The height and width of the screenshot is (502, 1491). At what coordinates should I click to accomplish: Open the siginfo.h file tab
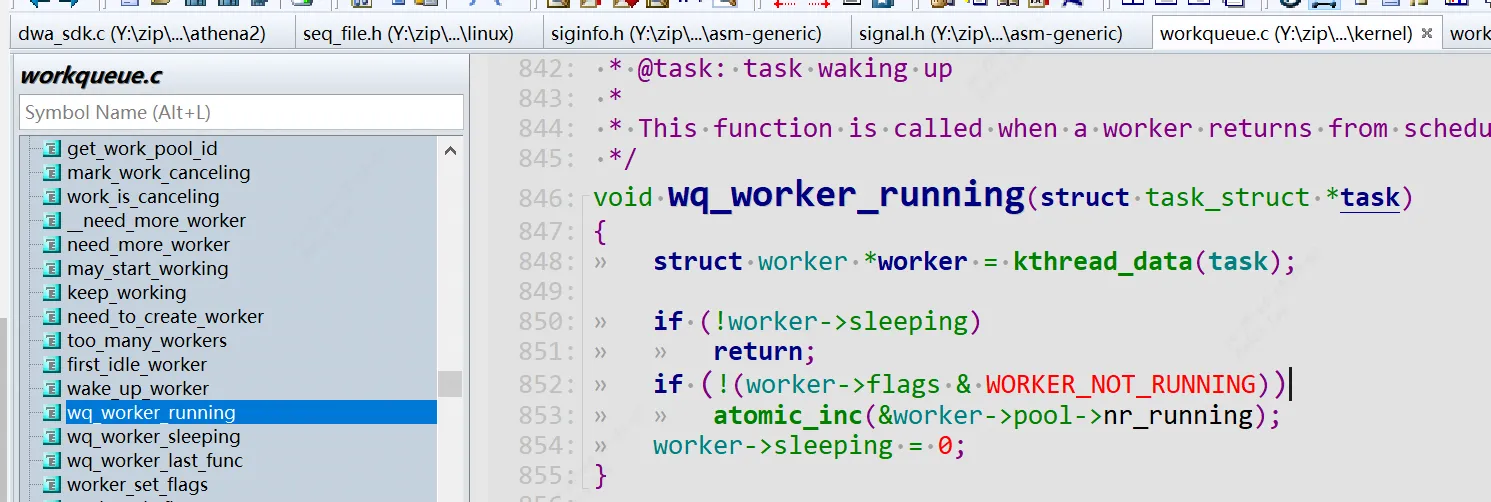(x=686, y=34)
